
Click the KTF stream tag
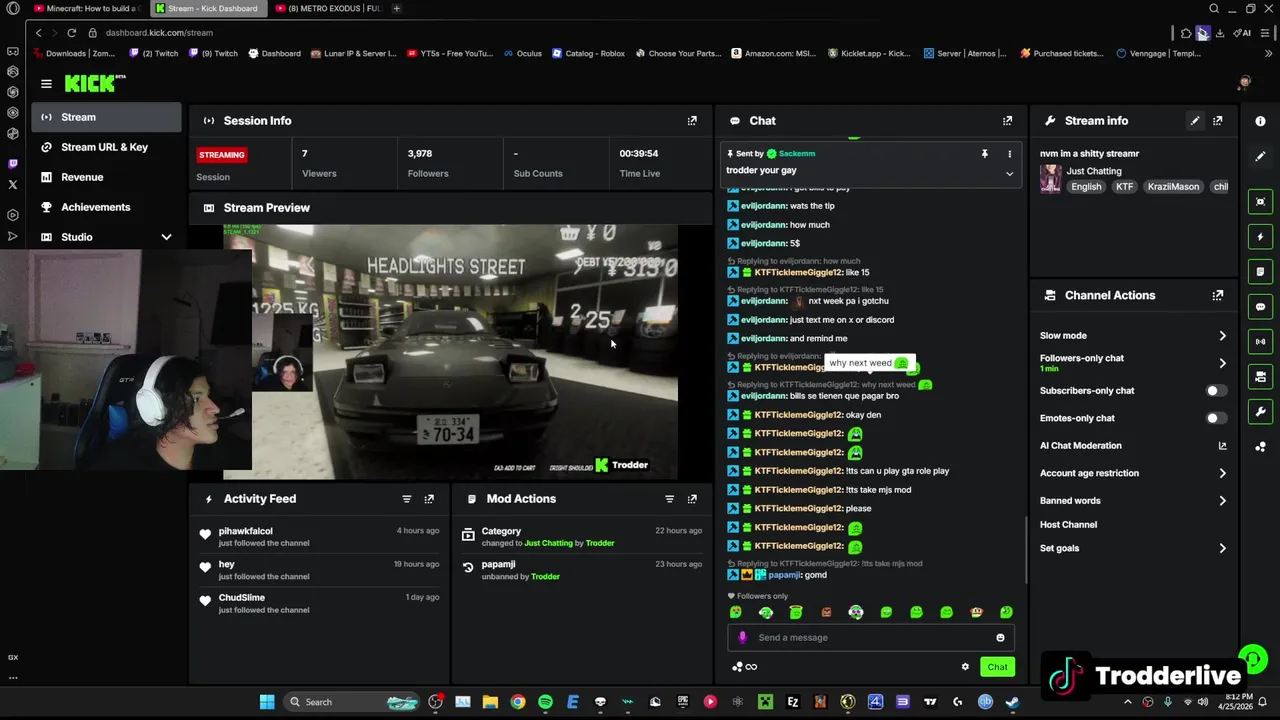tap(1125, 187)
